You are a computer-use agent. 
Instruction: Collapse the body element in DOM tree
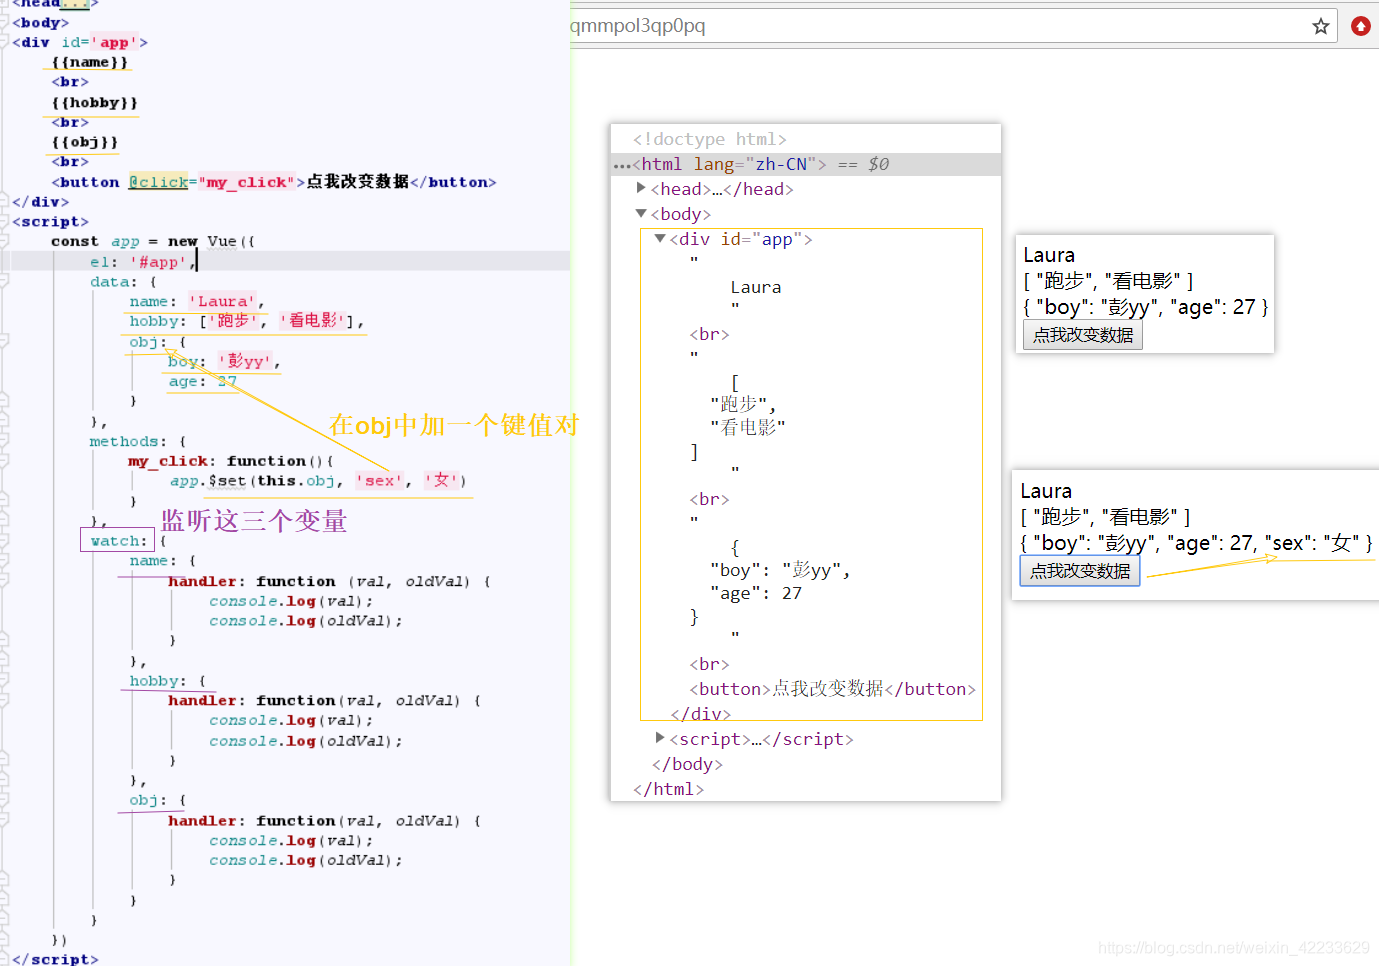(x=641, y=213)
